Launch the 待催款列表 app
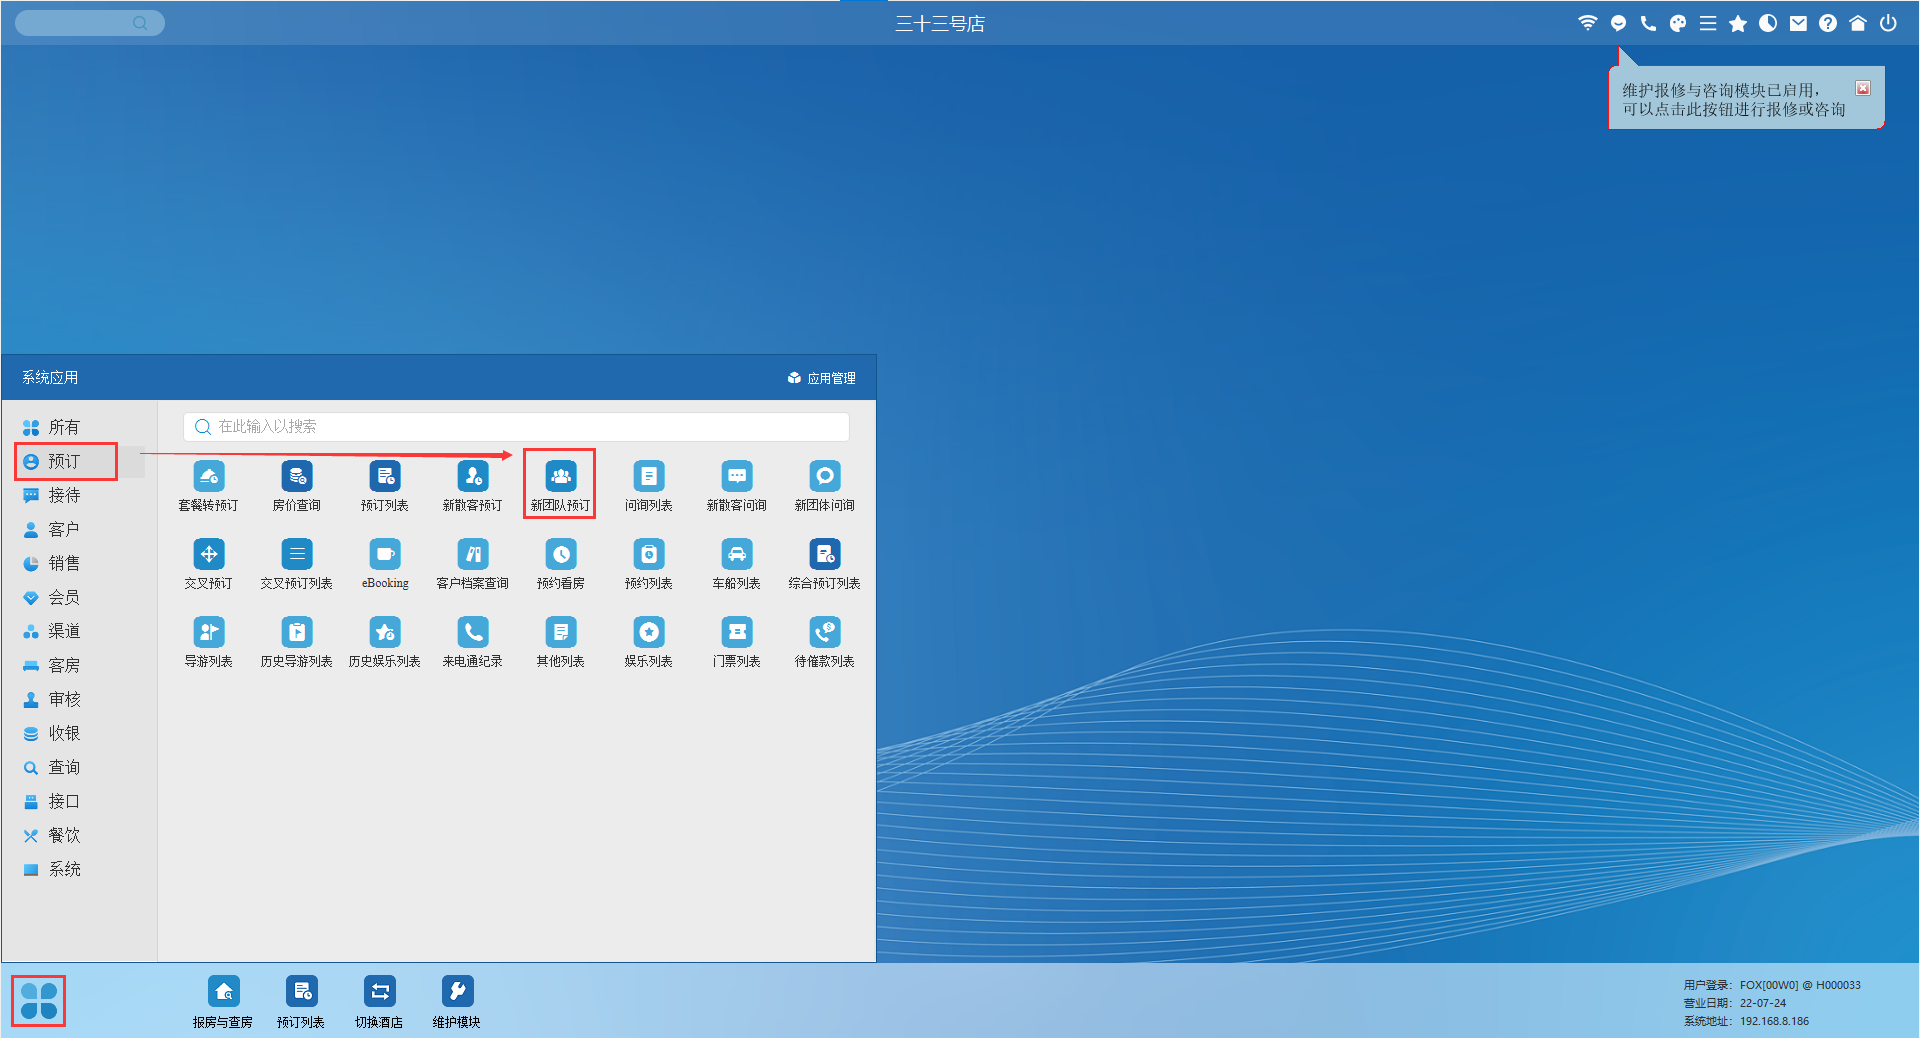Image resolution: width=1920 pixels, height=1038 pixels. (x=824, y=633)
